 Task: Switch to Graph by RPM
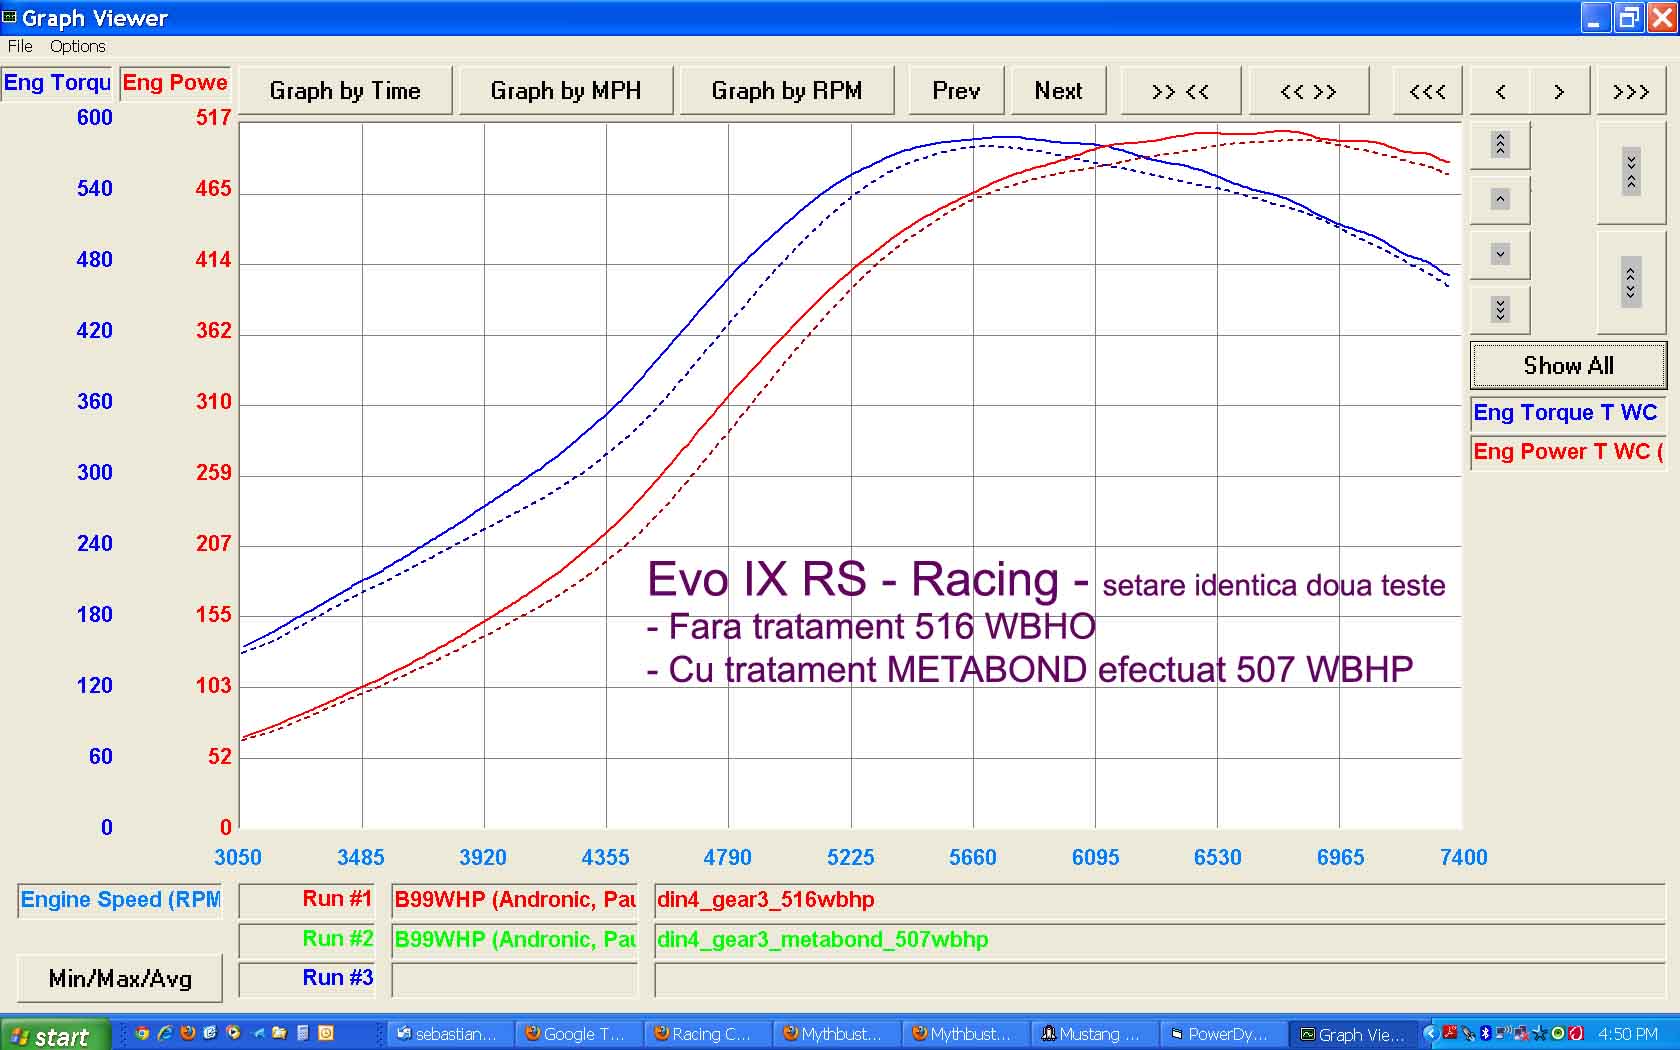787,91
